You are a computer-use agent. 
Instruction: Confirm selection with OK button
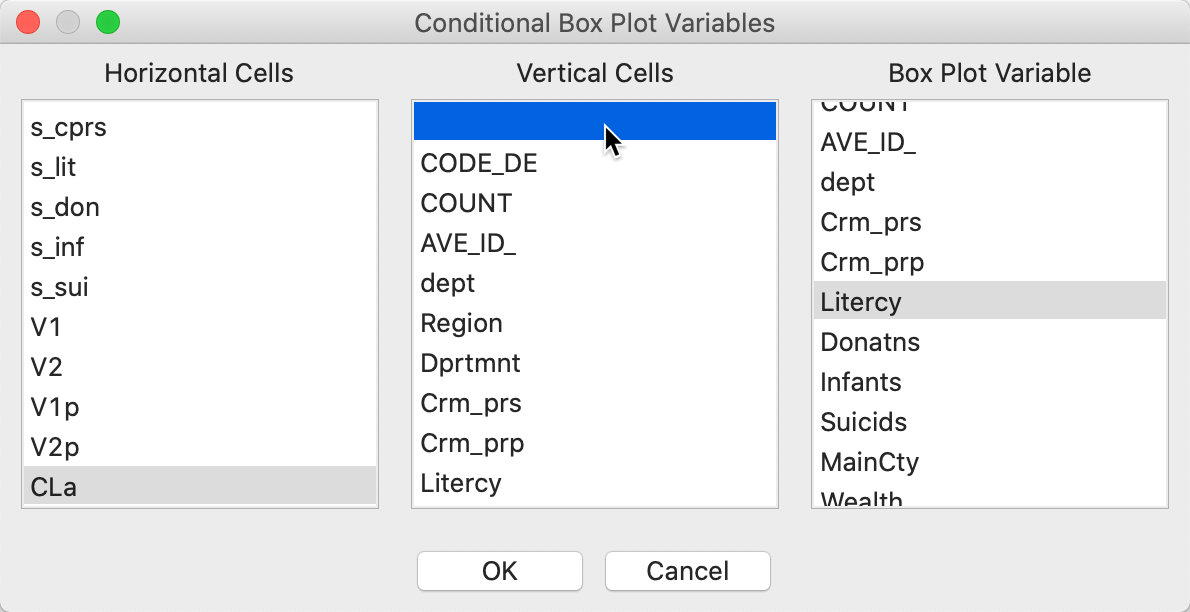(x=499, y=571)
